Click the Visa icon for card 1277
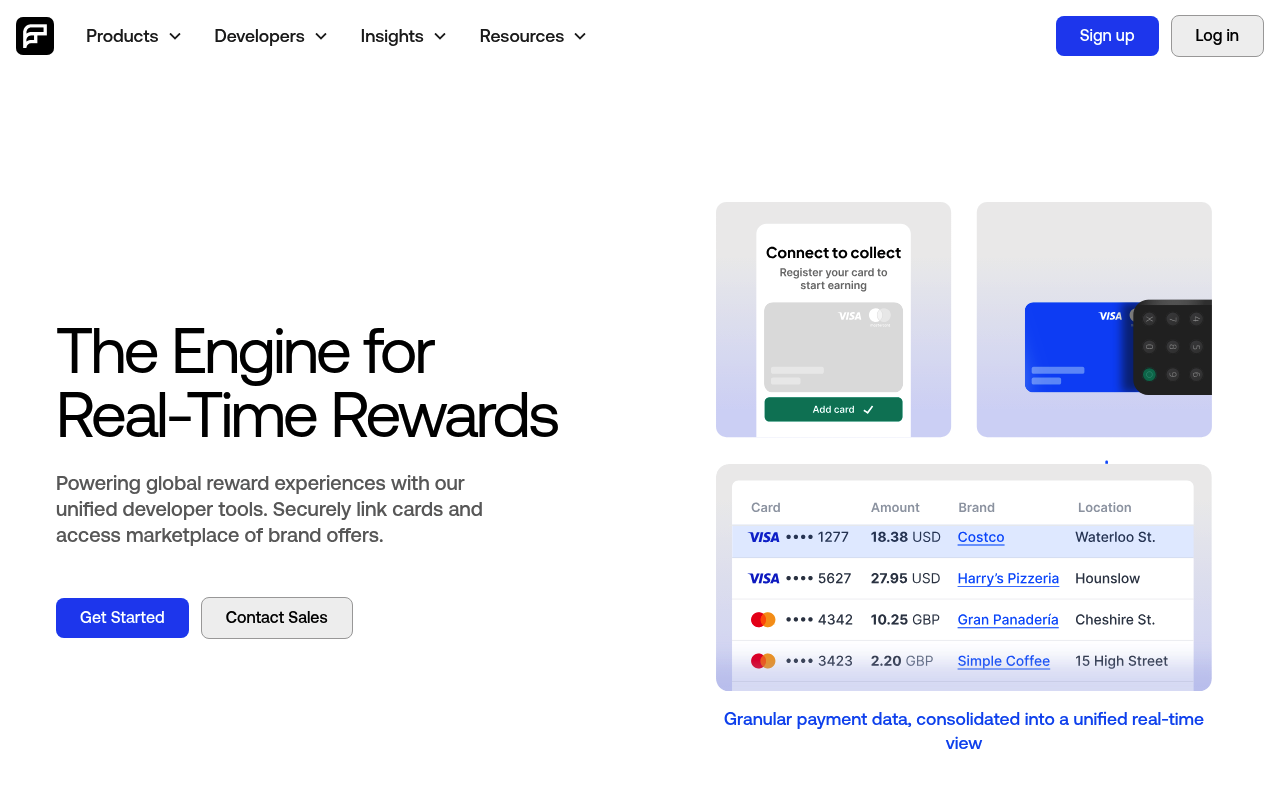The height and width of the screenshot is (800, 1280). coord(764,537)
